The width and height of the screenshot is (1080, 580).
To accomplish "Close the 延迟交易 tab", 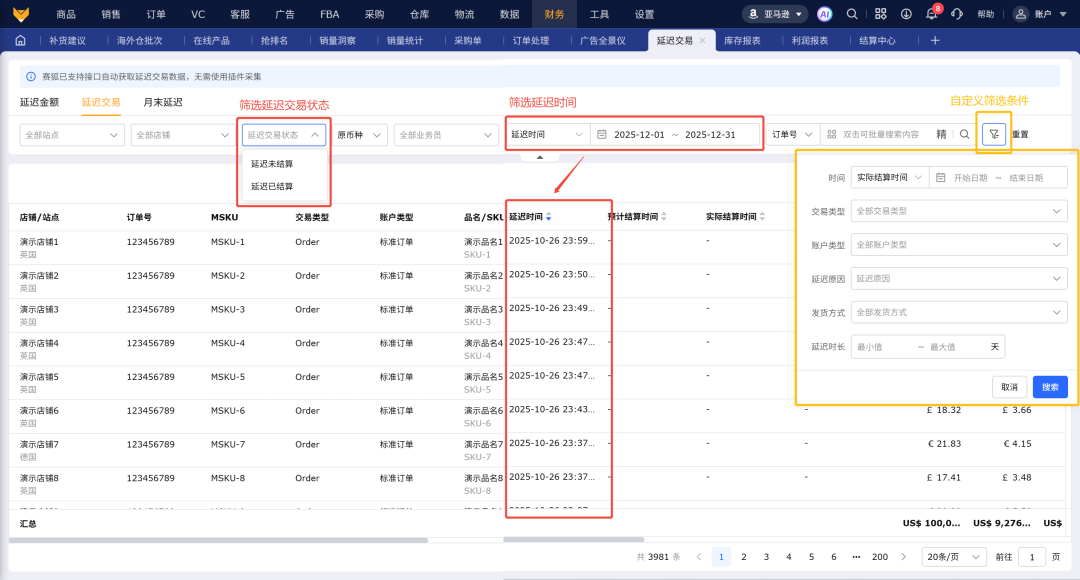I will pos(703,41).
